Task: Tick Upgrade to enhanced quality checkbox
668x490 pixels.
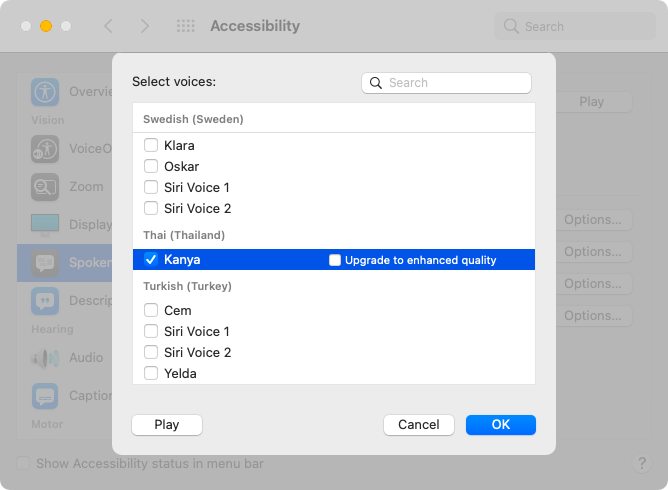Action: pos(335,260)
